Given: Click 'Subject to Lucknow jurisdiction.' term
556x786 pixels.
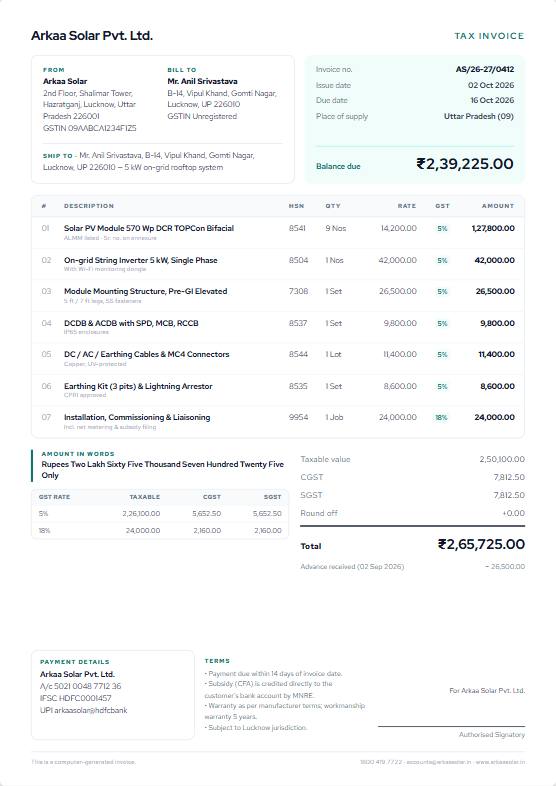Looking at the screenshot, I should pyautogui.click(x=258, y=727).
